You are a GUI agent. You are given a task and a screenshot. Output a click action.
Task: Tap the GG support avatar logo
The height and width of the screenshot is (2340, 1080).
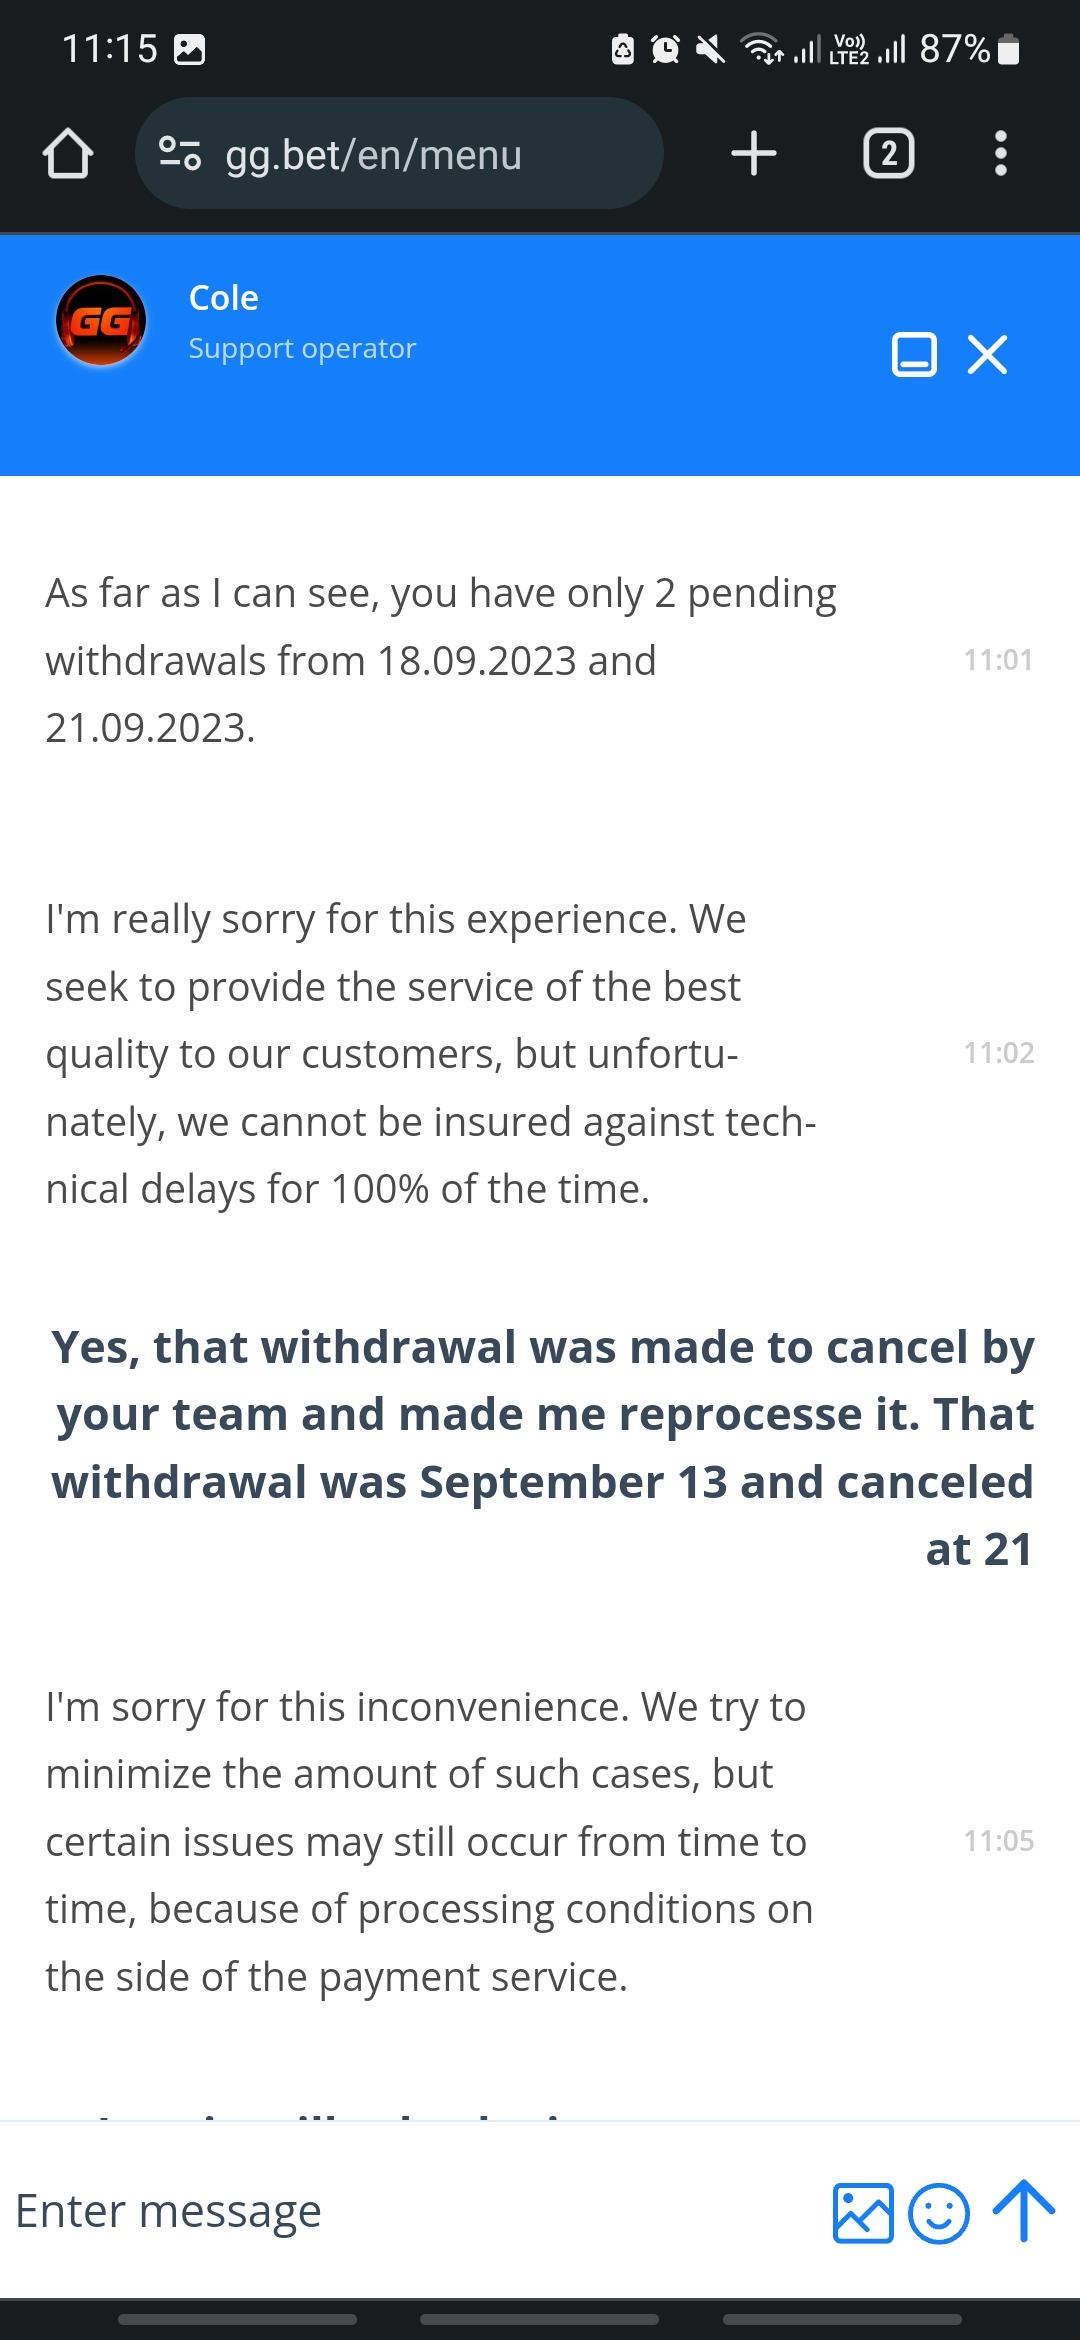[100, 320]
